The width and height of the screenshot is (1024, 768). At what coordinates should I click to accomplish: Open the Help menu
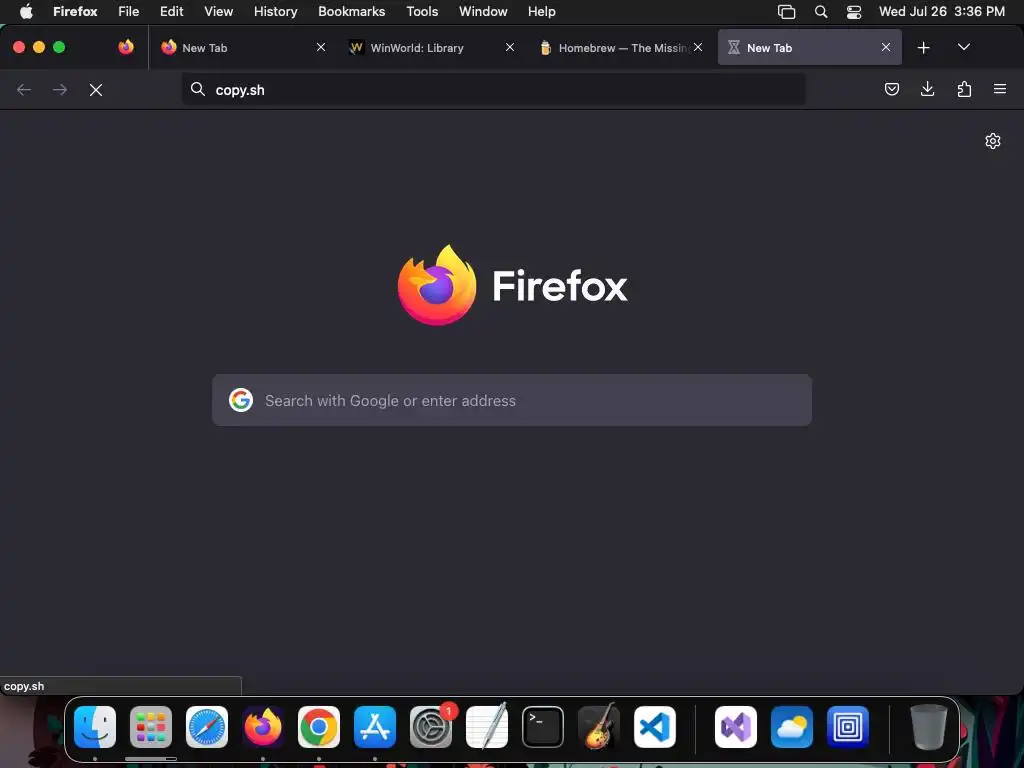tap(541, 12)
